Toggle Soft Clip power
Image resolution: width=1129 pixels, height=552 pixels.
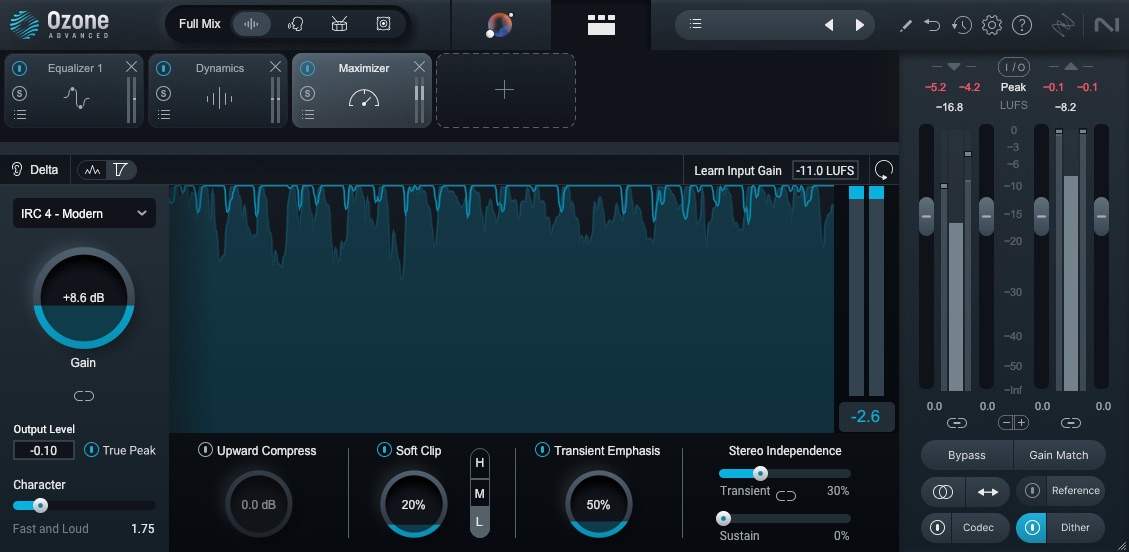click(x=384, y=450)
